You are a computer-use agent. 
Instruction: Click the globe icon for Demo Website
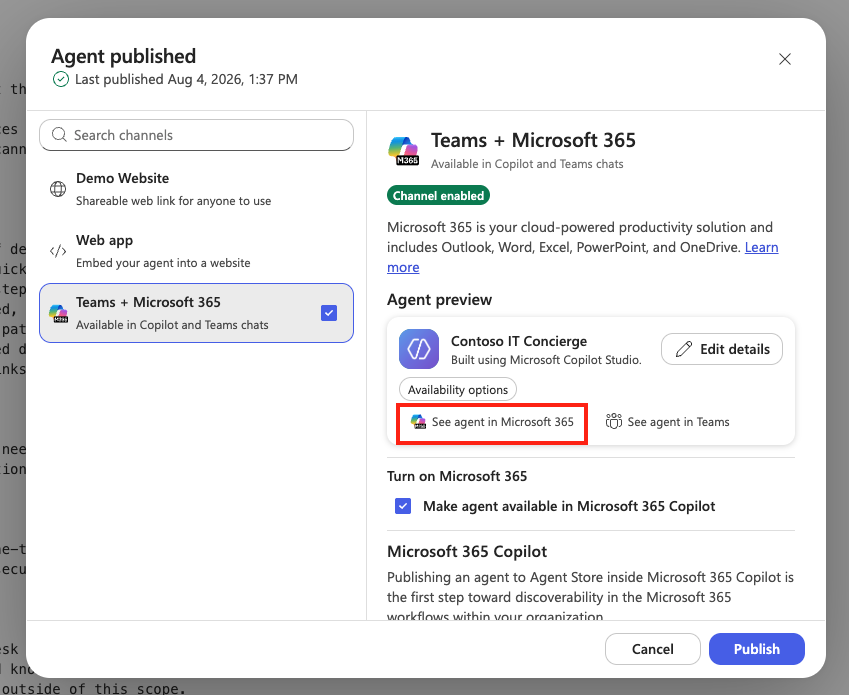point(58,189)
